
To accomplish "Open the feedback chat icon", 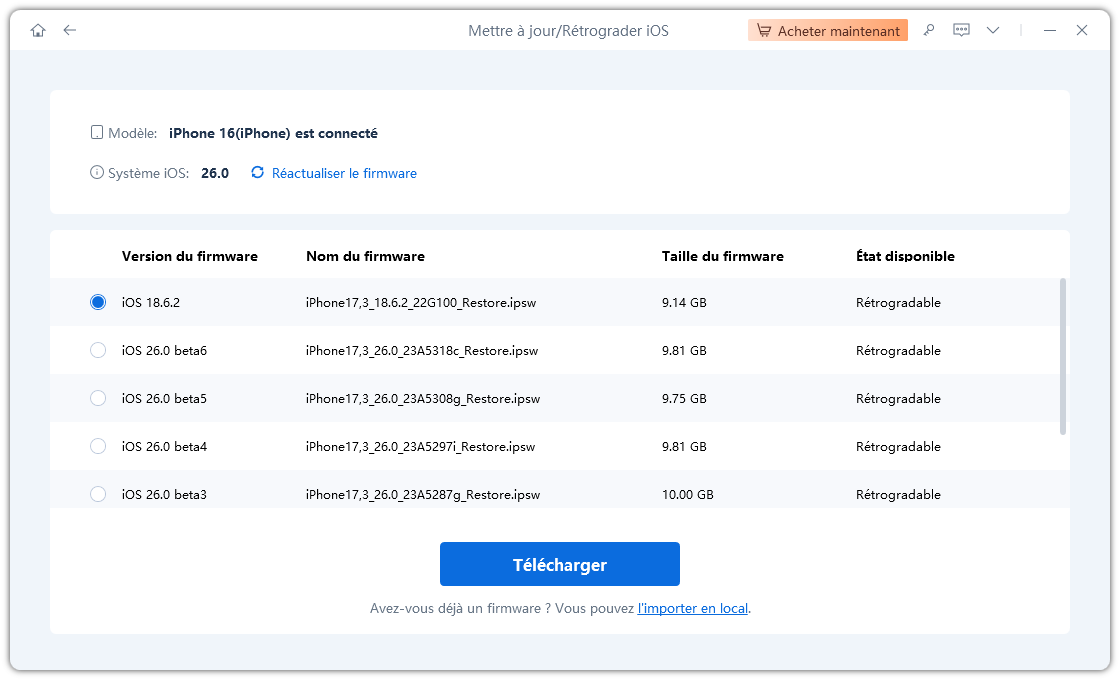I will click(x=961, y=31).
